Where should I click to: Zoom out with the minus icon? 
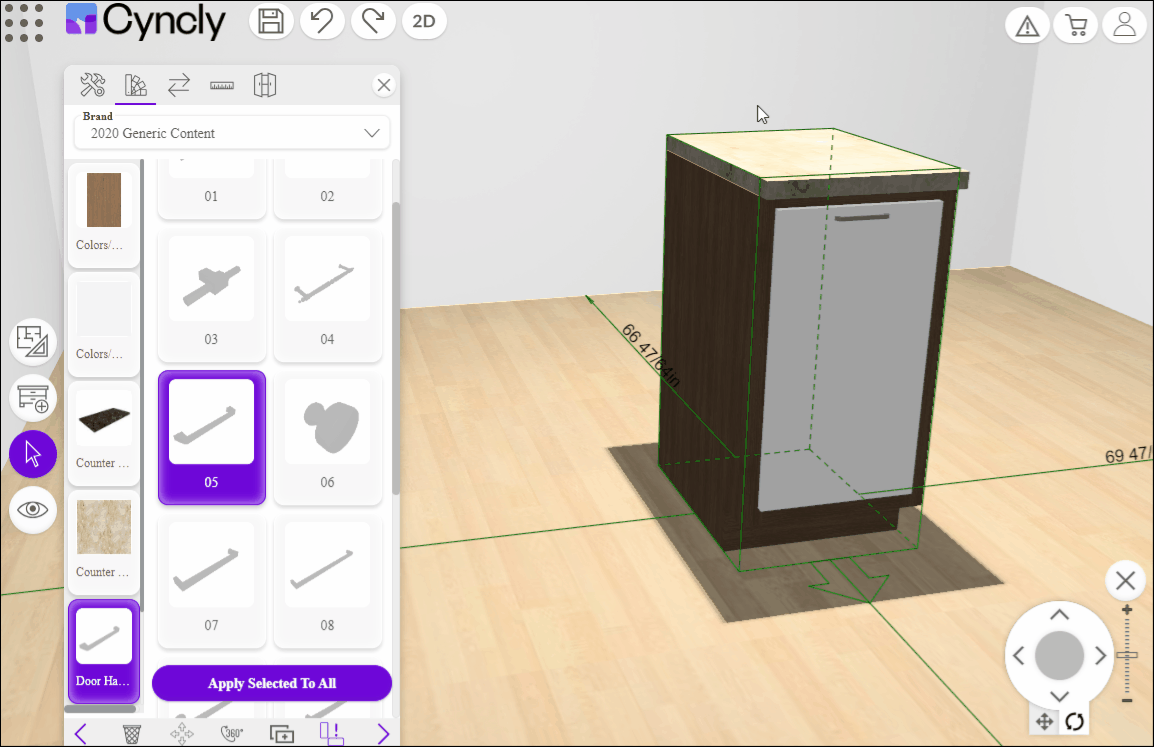point(1127,701)
